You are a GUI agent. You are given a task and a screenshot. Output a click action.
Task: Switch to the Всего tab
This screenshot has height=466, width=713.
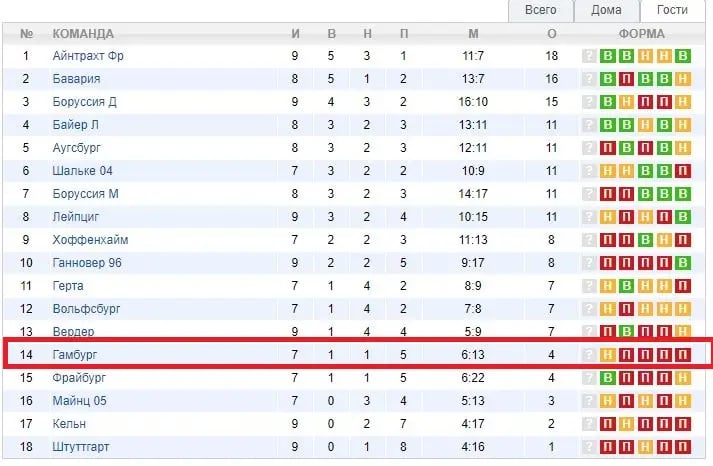(540, 10)
